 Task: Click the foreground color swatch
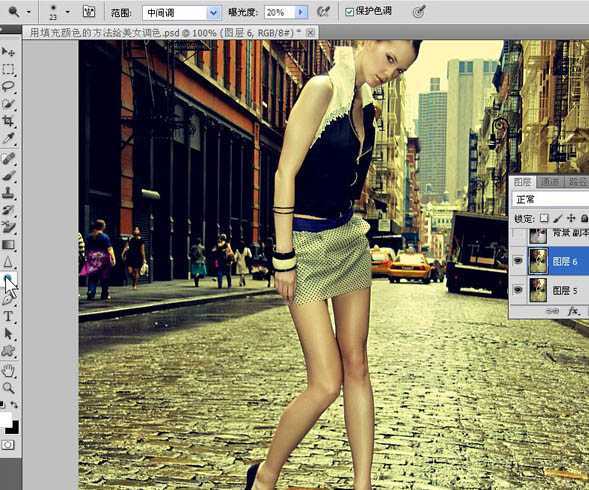click(x=5, y=419)
